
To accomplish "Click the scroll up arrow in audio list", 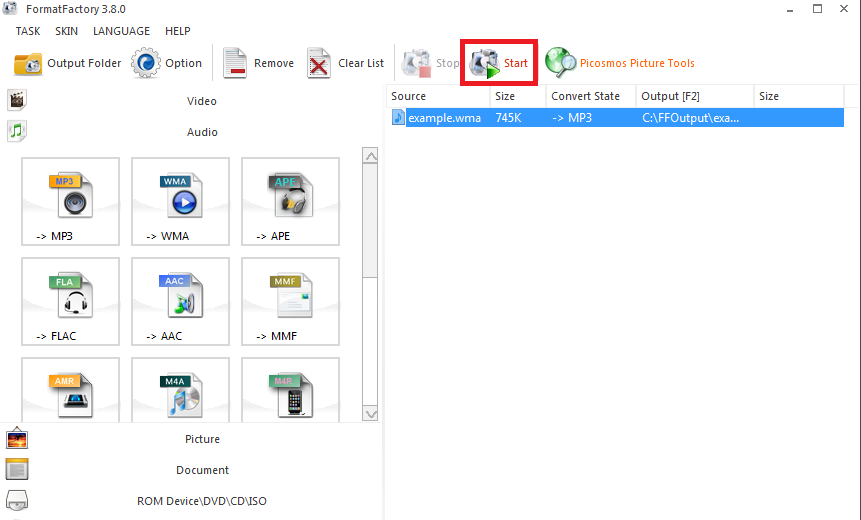I will point(371,156).
